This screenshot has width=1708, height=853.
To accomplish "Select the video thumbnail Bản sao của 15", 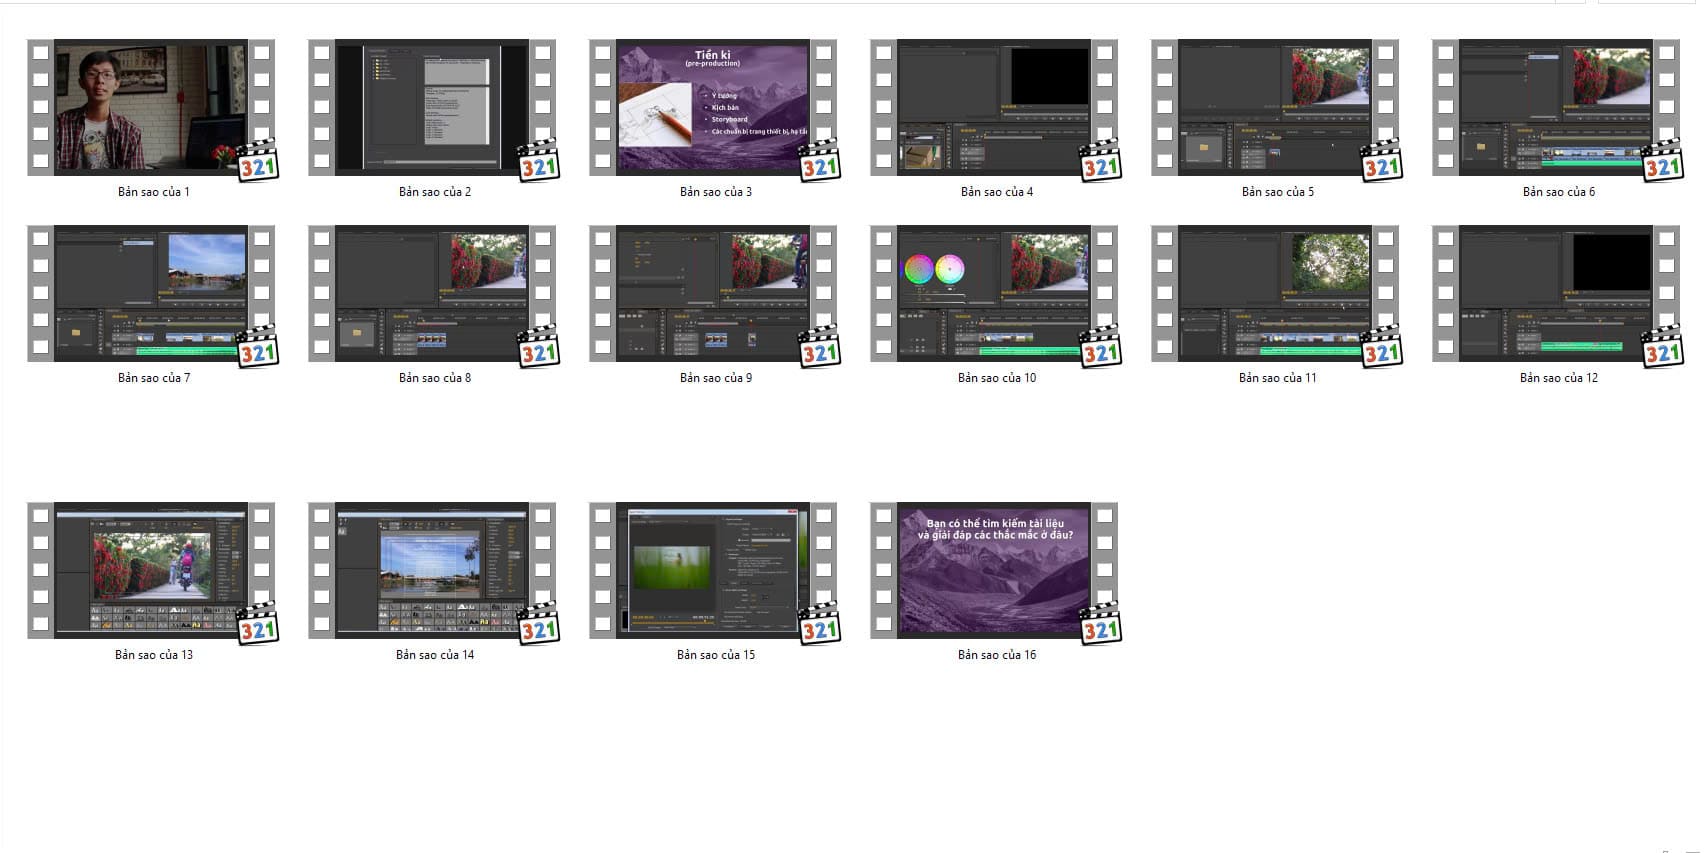I will [713, 571].
